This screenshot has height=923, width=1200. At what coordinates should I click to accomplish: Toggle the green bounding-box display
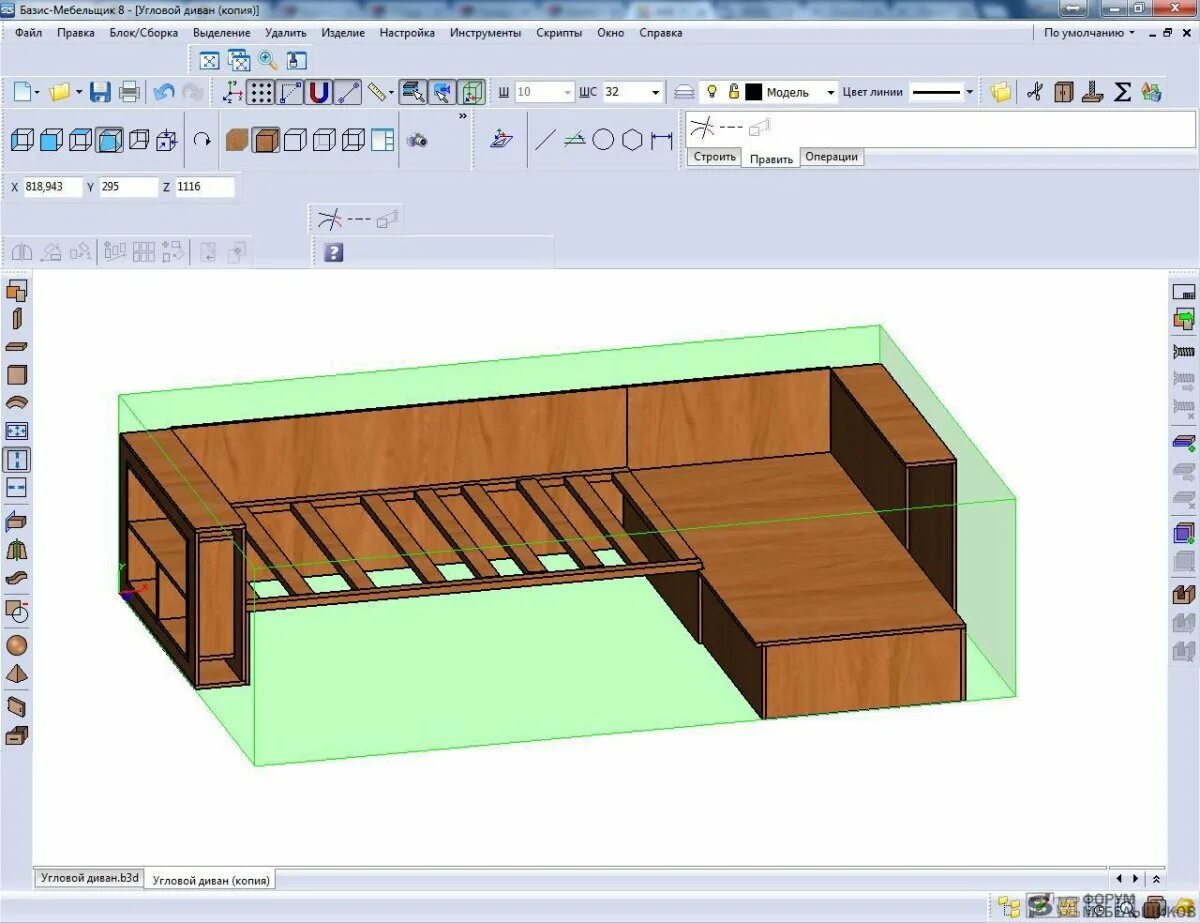(471, 92)
